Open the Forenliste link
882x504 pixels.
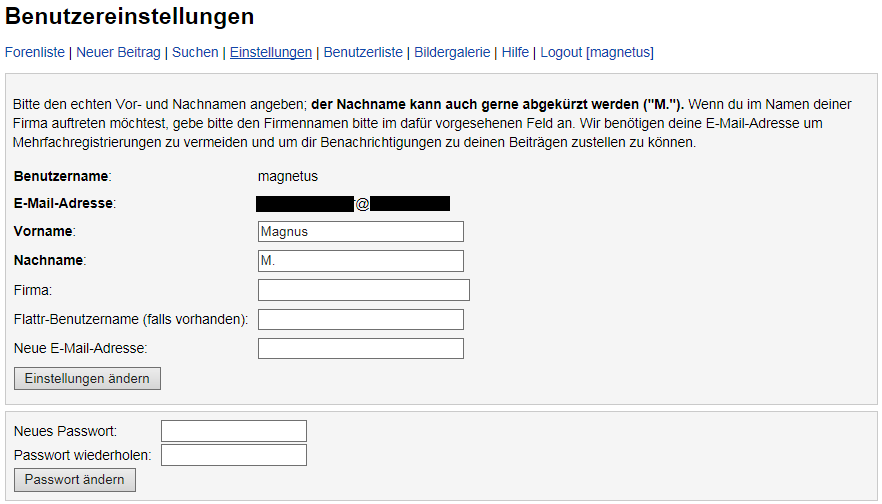pos(35,52)
